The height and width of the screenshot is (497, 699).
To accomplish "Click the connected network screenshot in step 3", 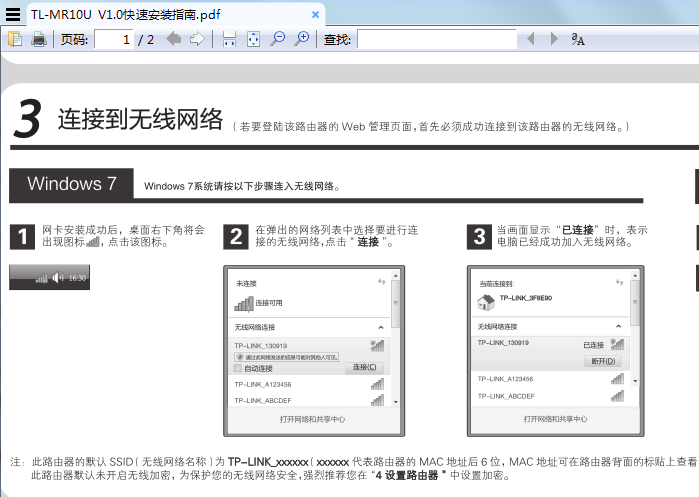I will 555,351.
